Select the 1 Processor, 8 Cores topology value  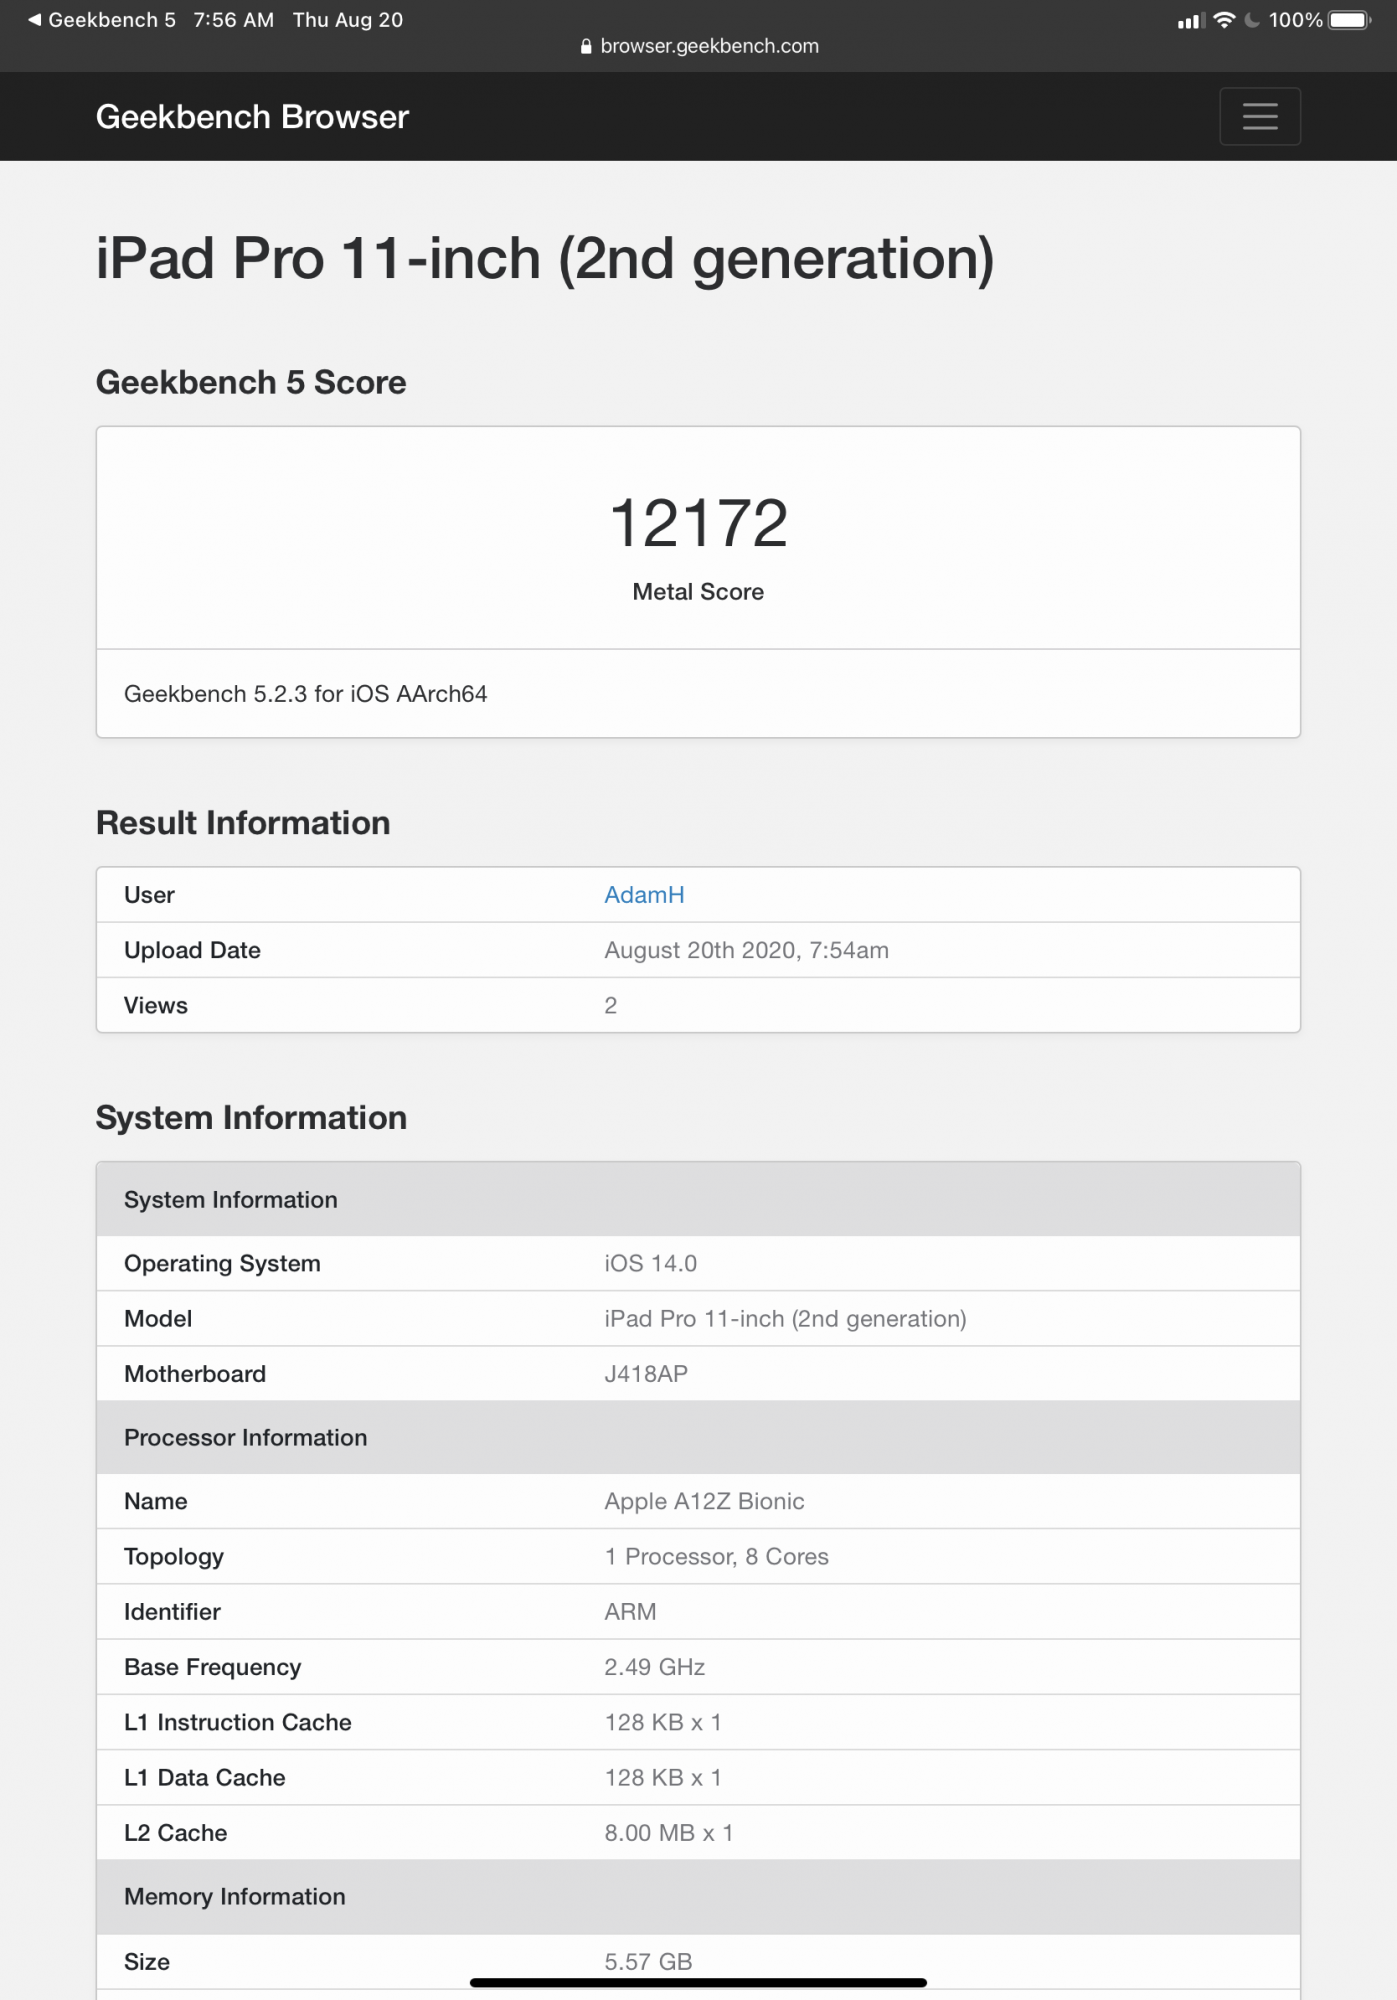pyautogui.click(x=716, y=1557)
